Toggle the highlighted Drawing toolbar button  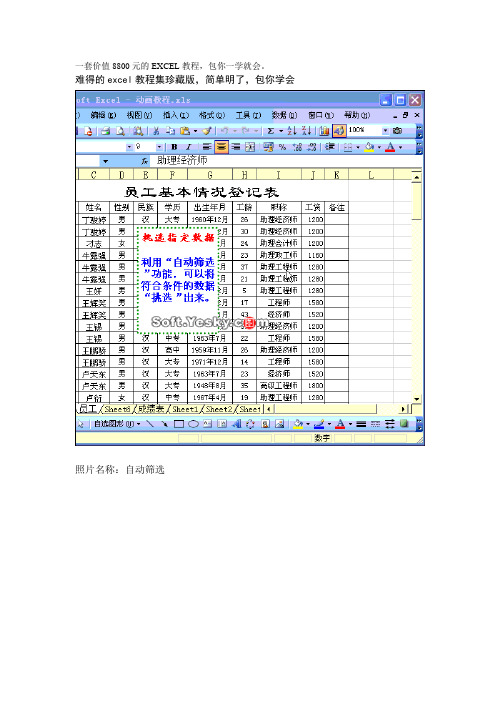point(339,131)
